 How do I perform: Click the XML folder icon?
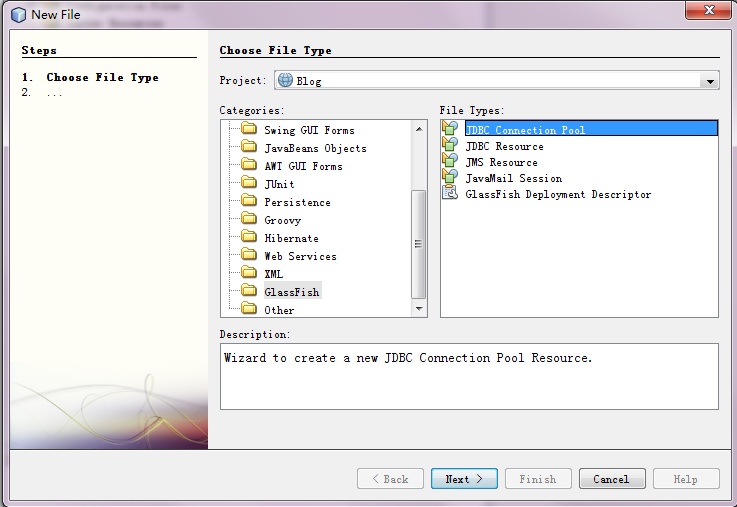[x=249, y=273]
